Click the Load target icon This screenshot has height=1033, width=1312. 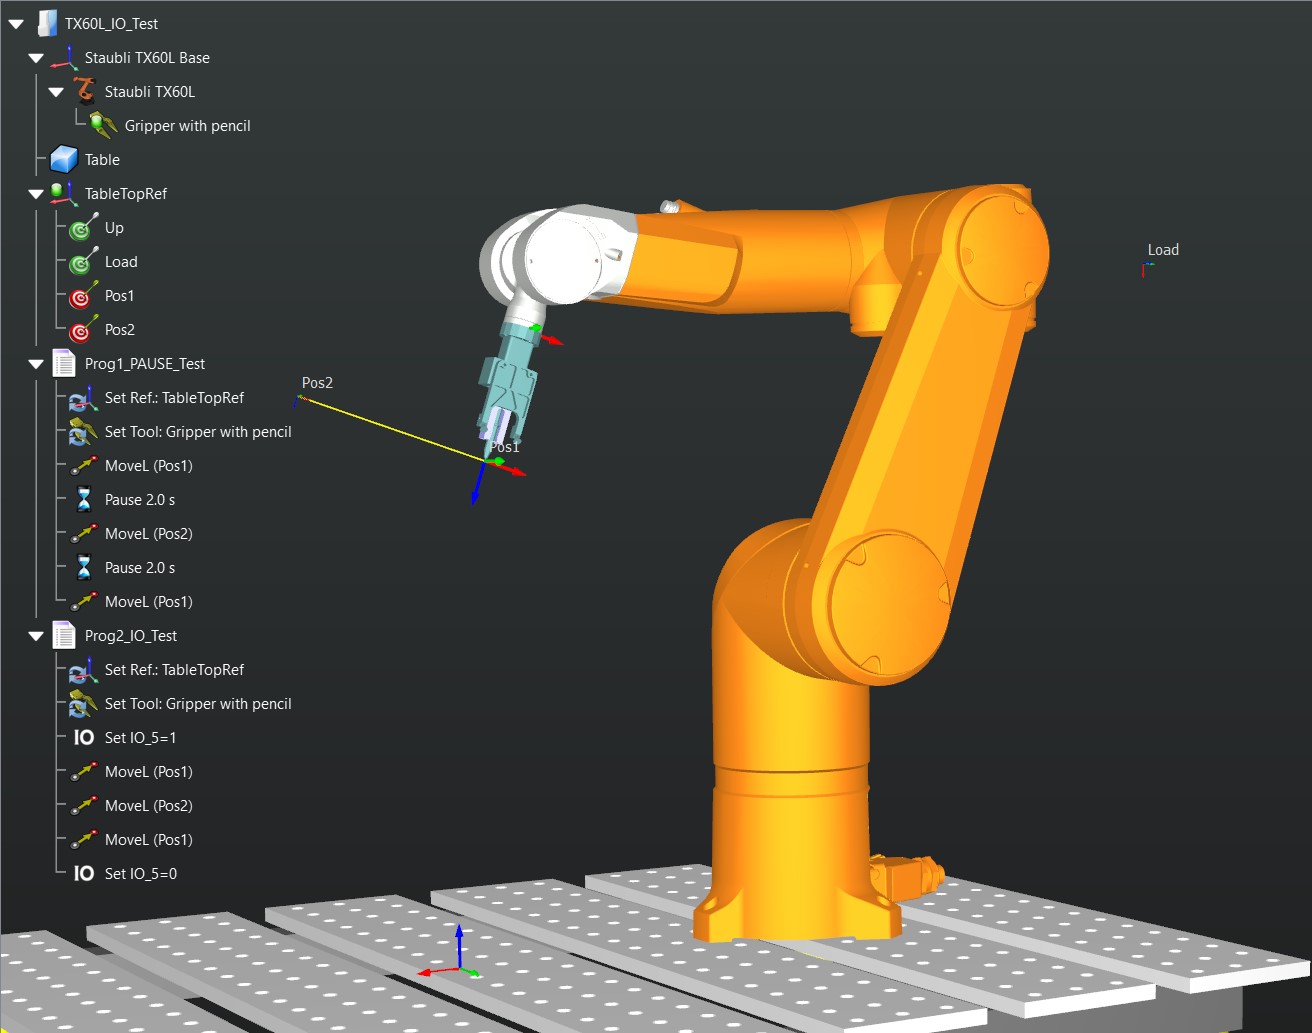click(83, 262)
